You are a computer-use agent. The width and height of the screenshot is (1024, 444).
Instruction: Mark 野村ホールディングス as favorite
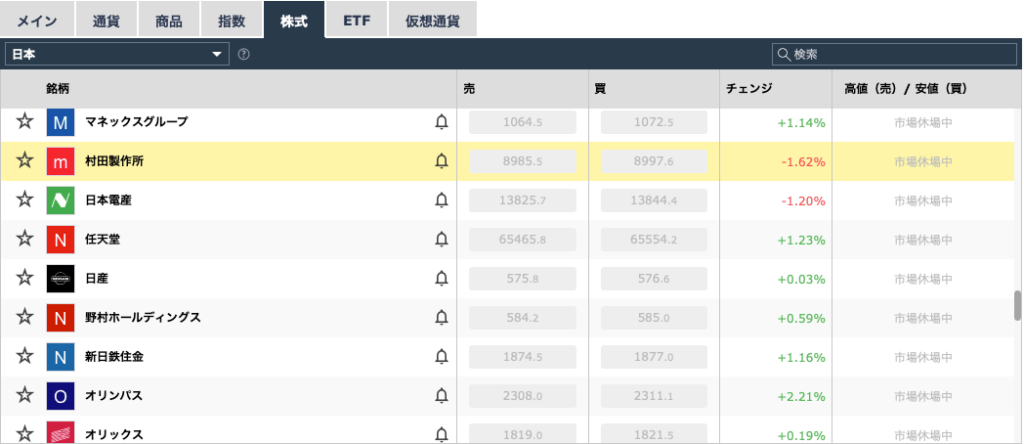click(x=25, y=317)
